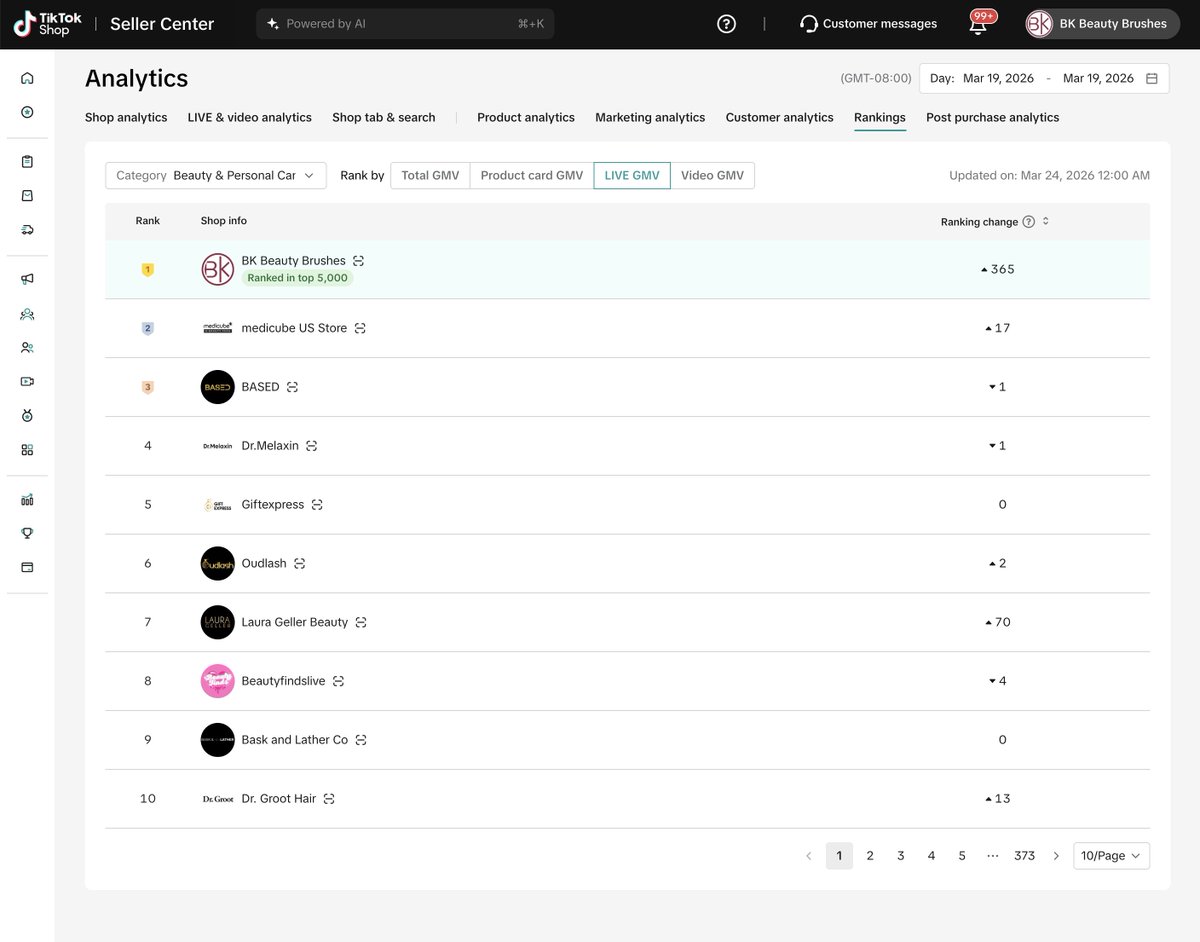Viewport: 1200px width, 942px height.
Task: Click the scan icon next to BASED
Action: (292, 387)
